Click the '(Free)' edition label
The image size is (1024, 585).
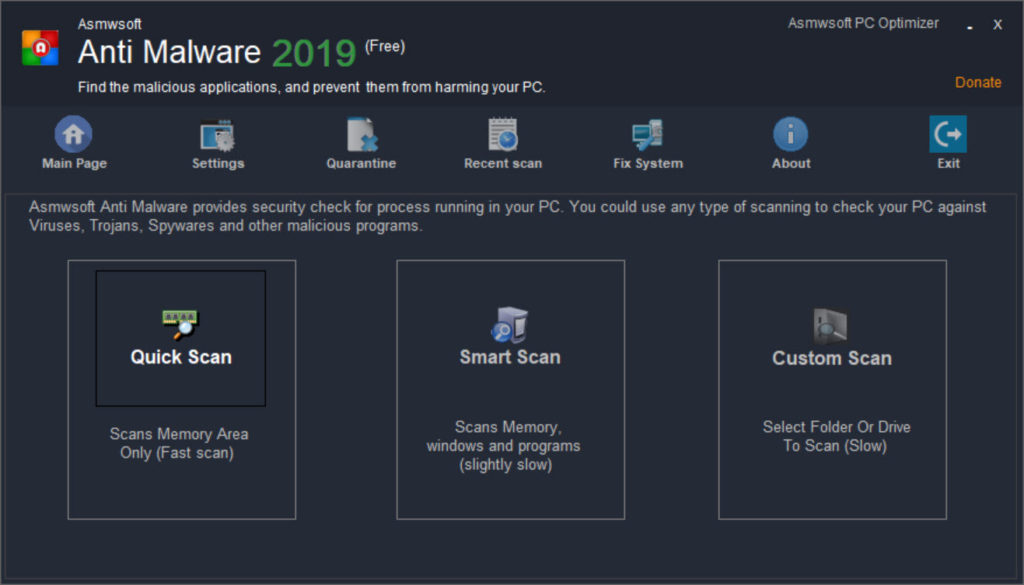pyautogui.click(x=385, y=46)
